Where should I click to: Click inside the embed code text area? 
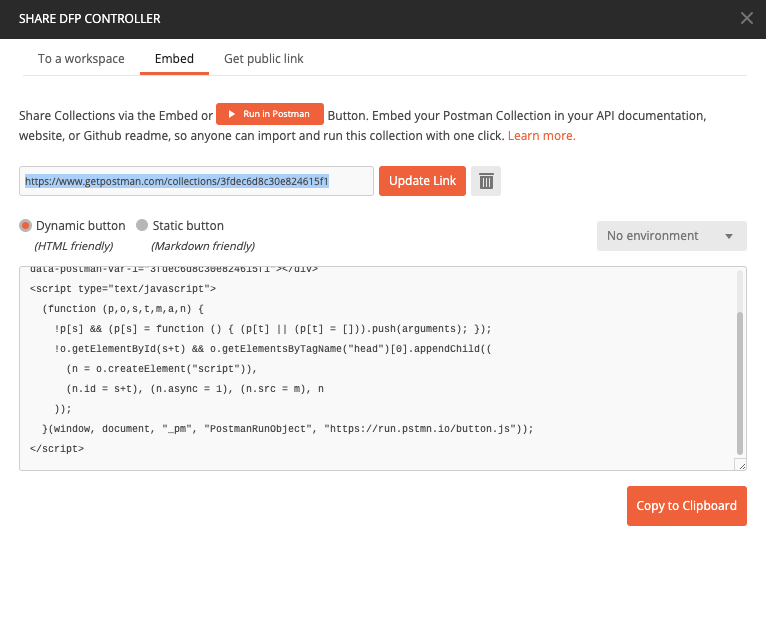click(383, 369)
